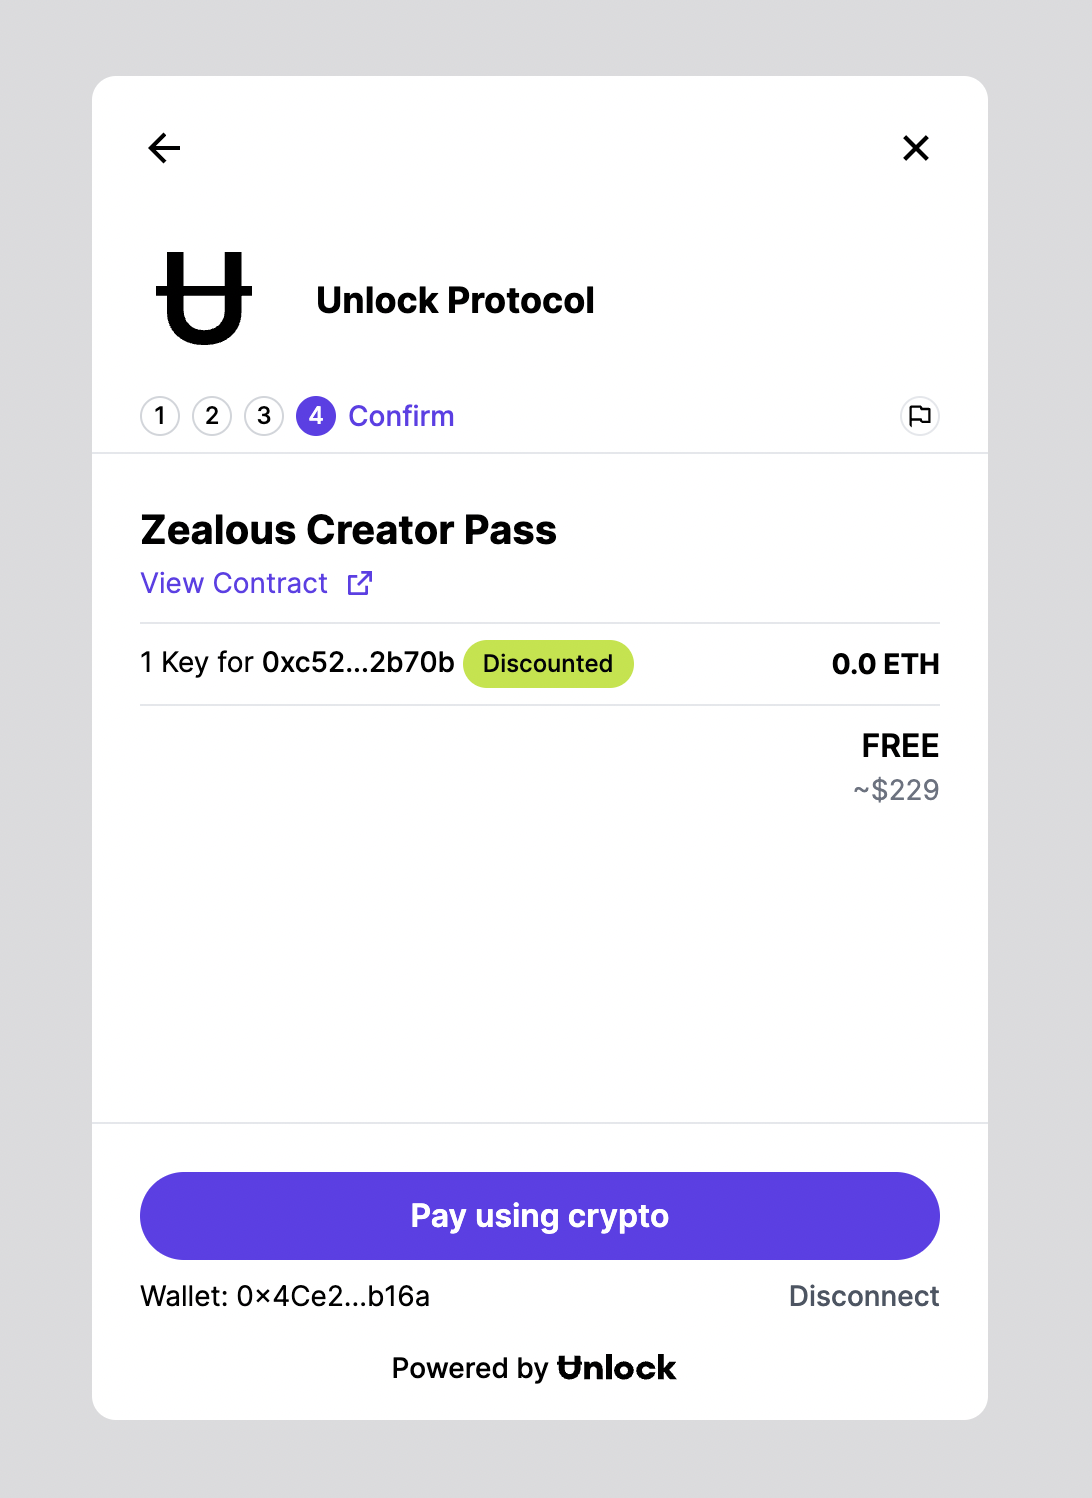This screenshot has width=1092, height=1498.
Task: Click the Zealous Creator Pass title
Action: 348,530
